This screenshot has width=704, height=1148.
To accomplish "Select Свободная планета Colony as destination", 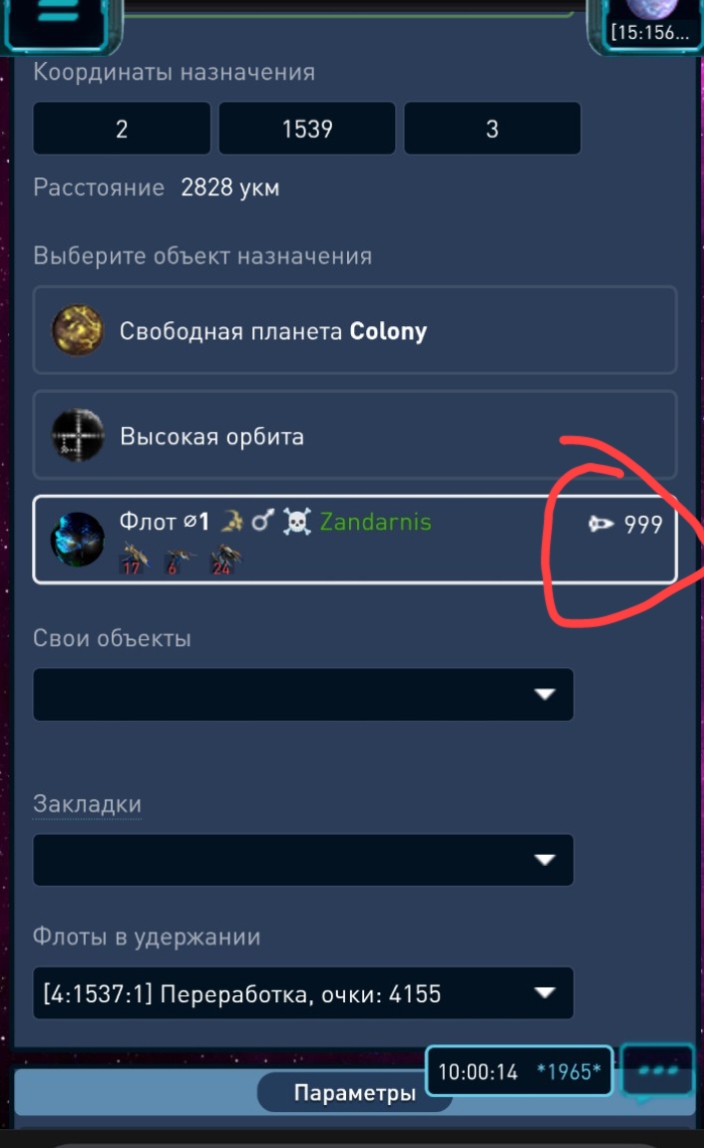I will click(355, 330).
